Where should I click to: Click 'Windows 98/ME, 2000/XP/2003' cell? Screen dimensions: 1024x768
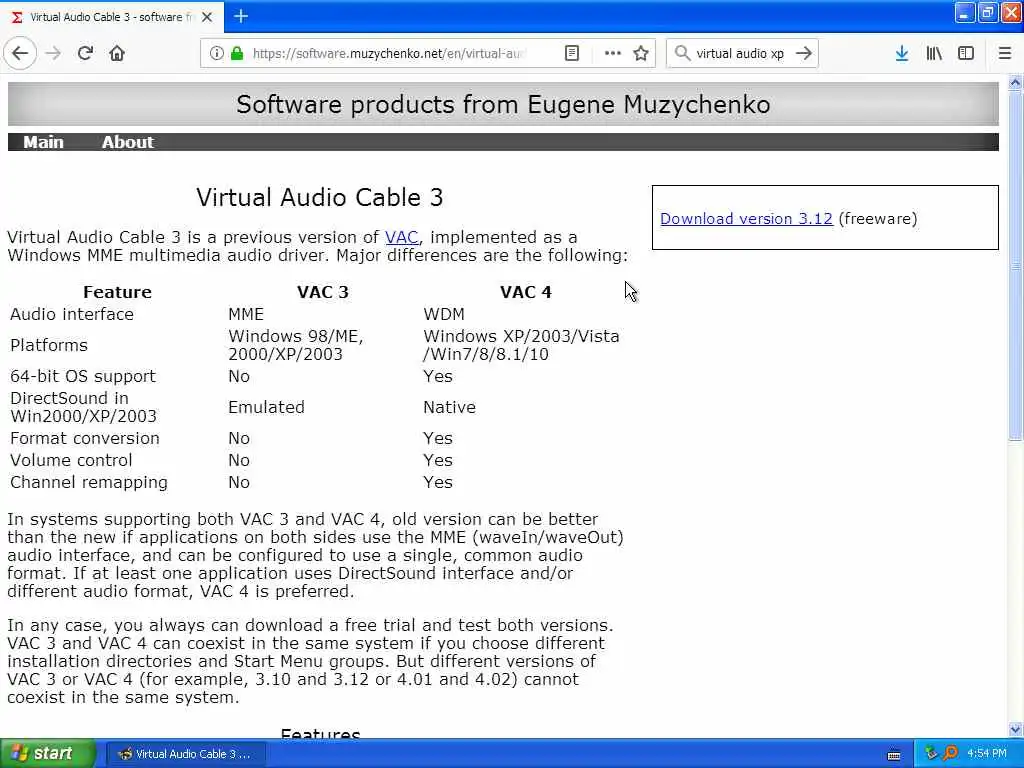point(295,345)
